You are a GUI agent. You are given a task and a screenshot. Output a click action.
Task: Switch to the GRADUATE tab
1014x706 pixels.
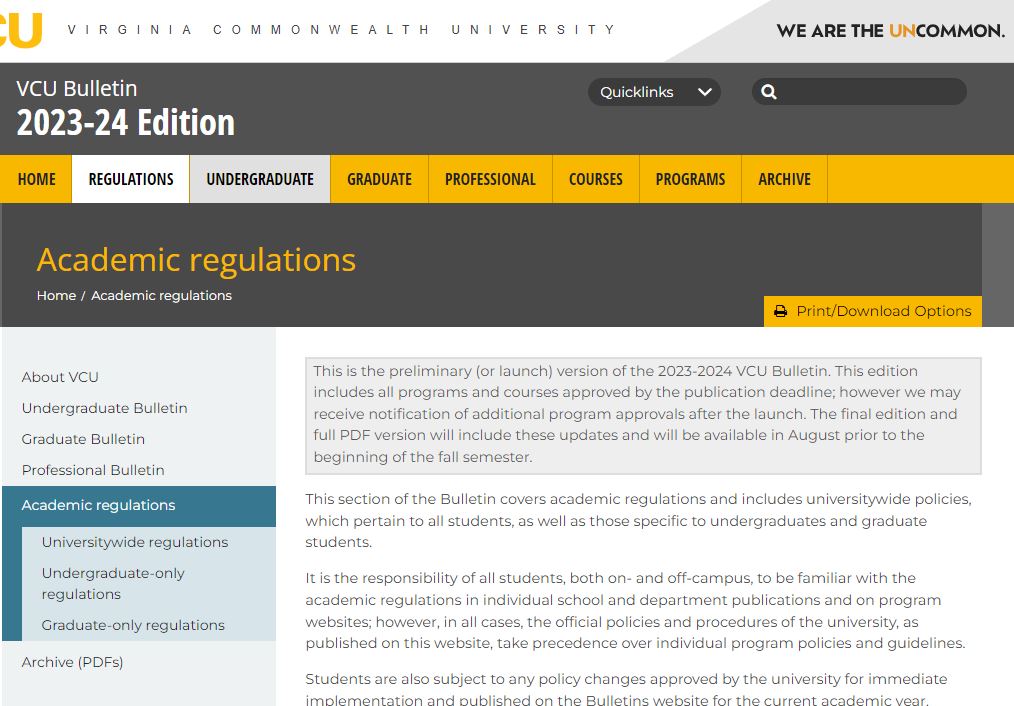[x=379, y=179]
